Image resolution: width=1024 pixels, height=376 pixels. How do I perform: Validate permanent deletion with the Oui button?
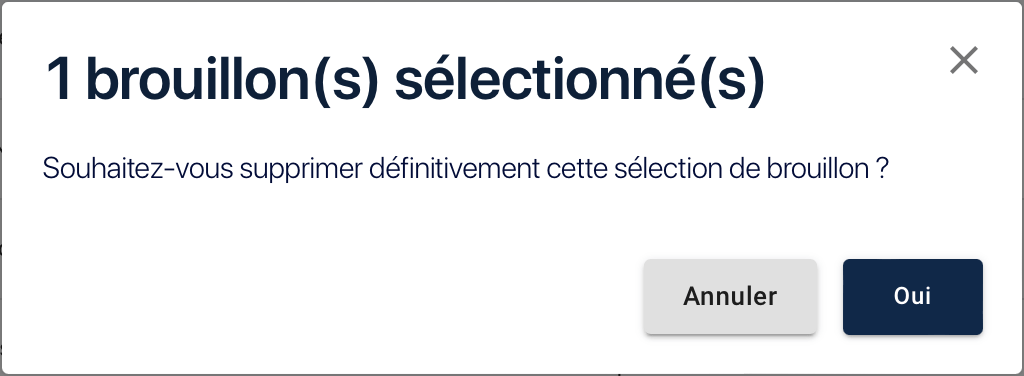tap(912, 296)
